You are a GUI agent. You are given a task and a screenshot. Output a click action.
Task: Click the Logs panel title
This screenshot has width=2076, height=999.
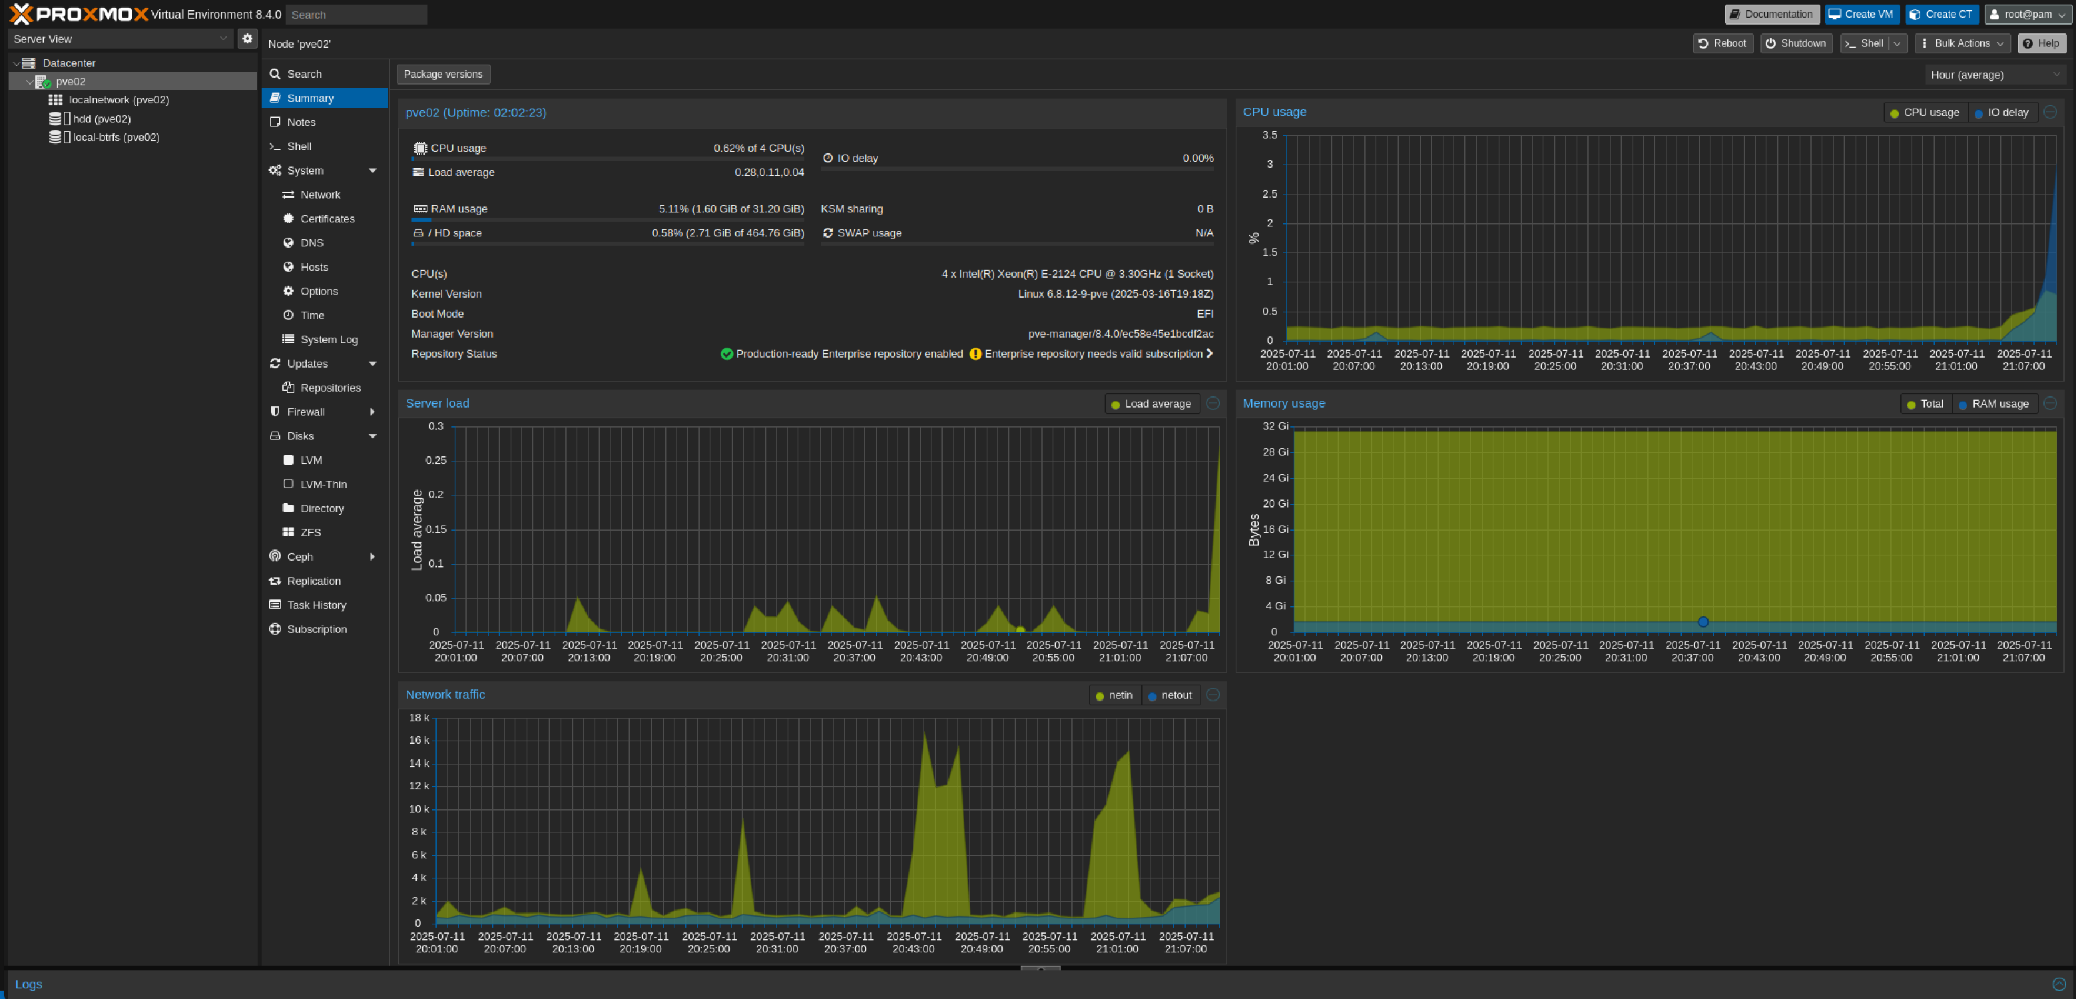coord(28,984)
